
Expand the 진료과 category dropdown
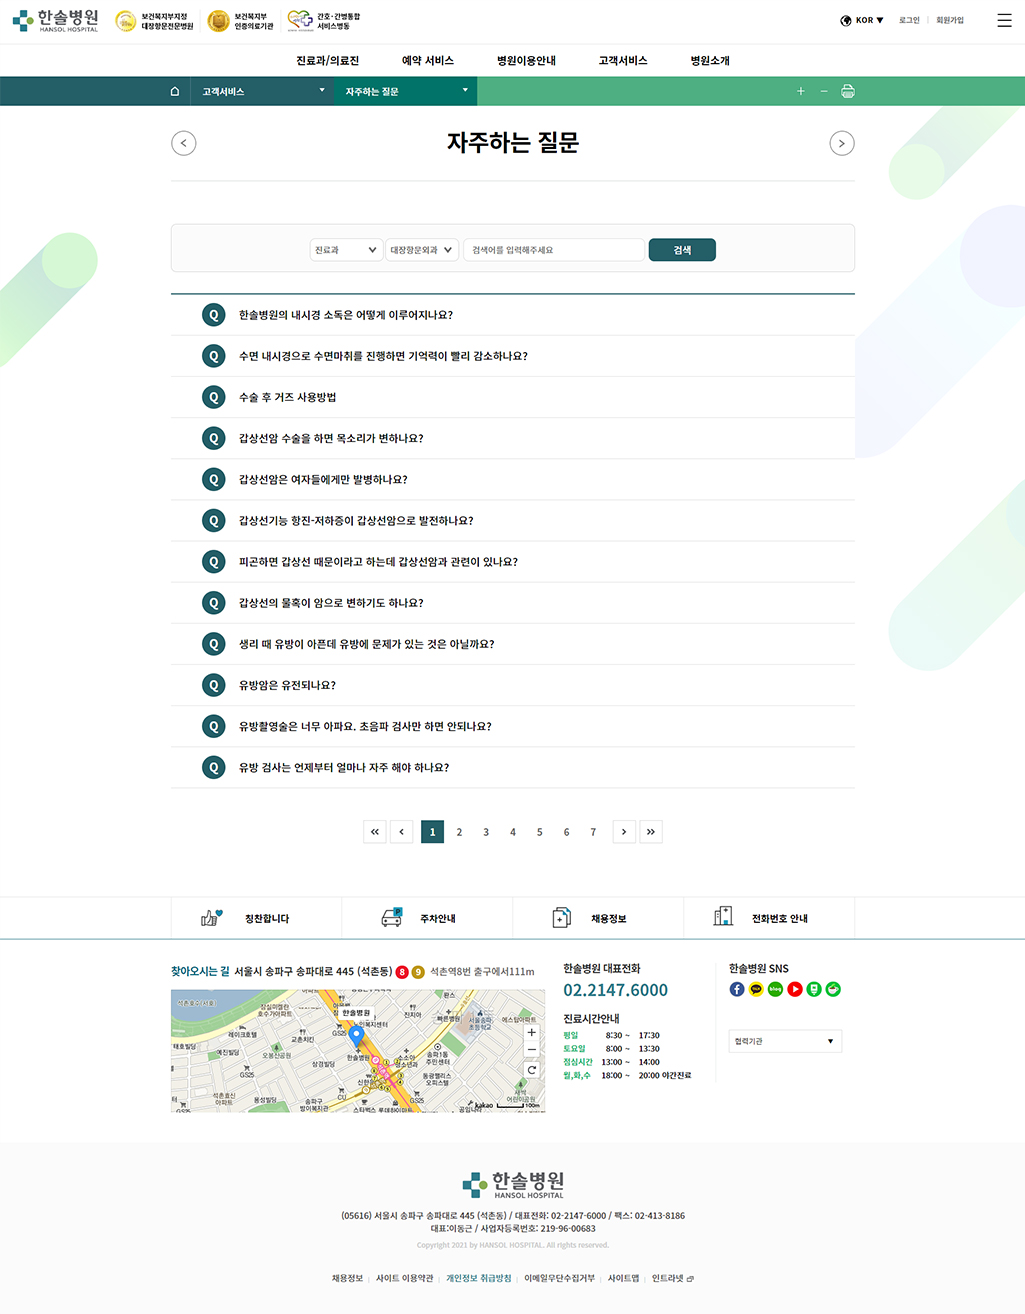tap(346, 250)
